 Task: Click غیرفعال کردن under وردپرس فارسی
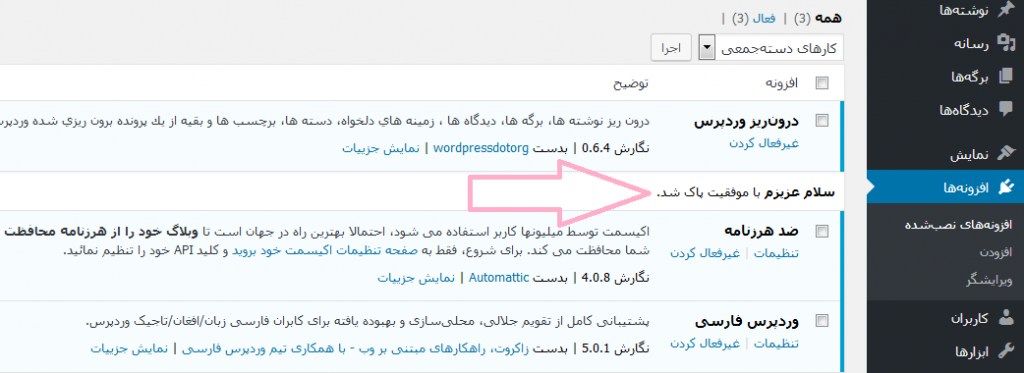705,344
